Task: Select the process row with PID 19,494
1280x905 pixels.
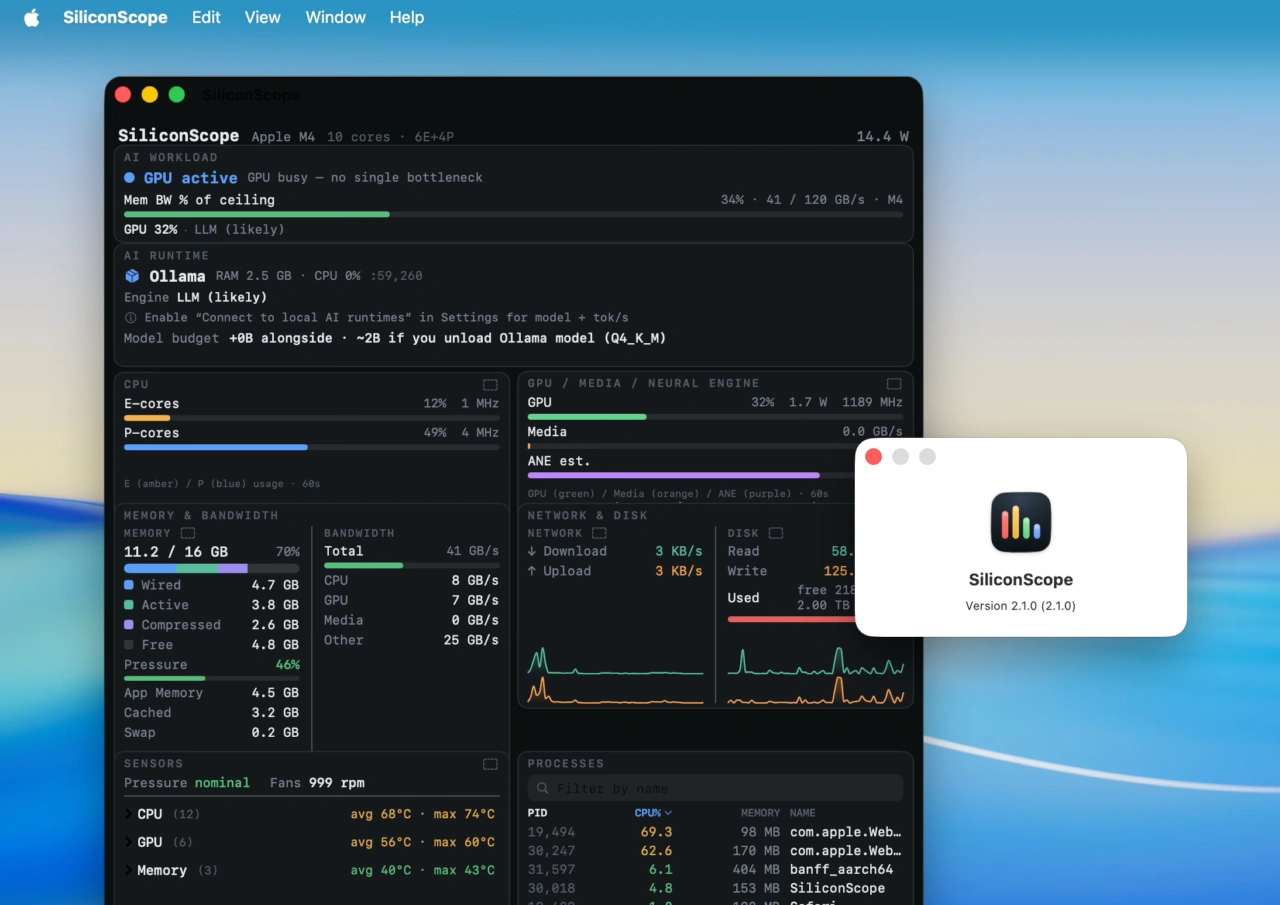Action: [x=715, y=832]
